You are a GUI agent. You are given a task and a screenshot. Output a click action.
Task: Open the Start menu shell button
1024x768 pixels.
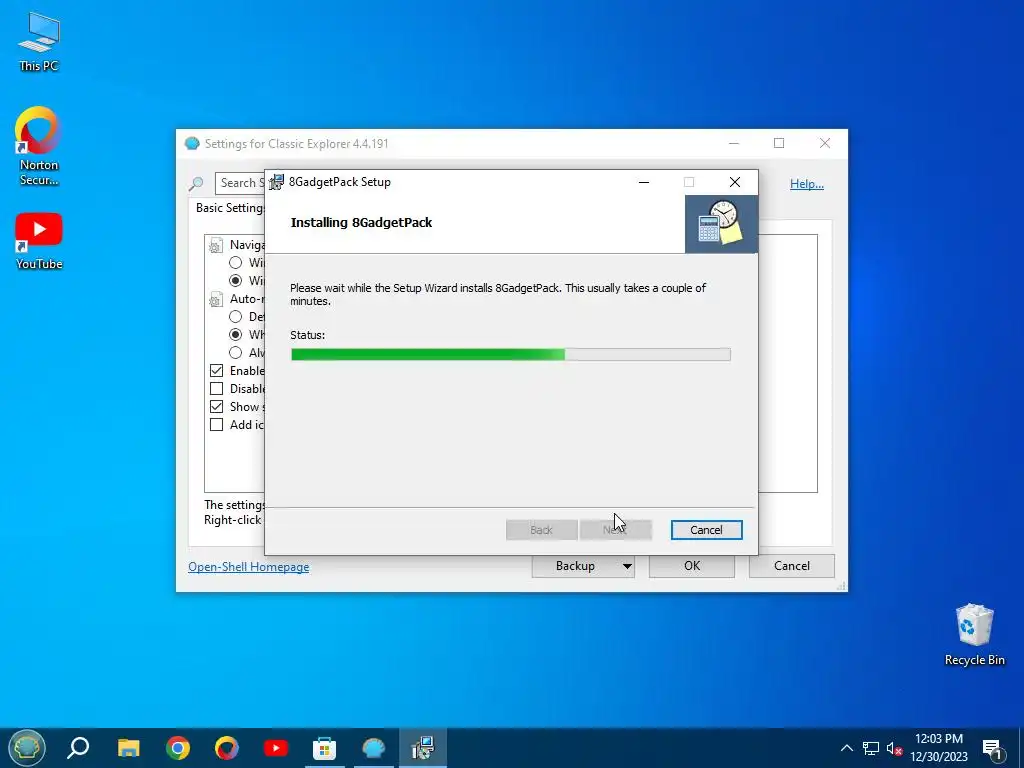[26, 748]
